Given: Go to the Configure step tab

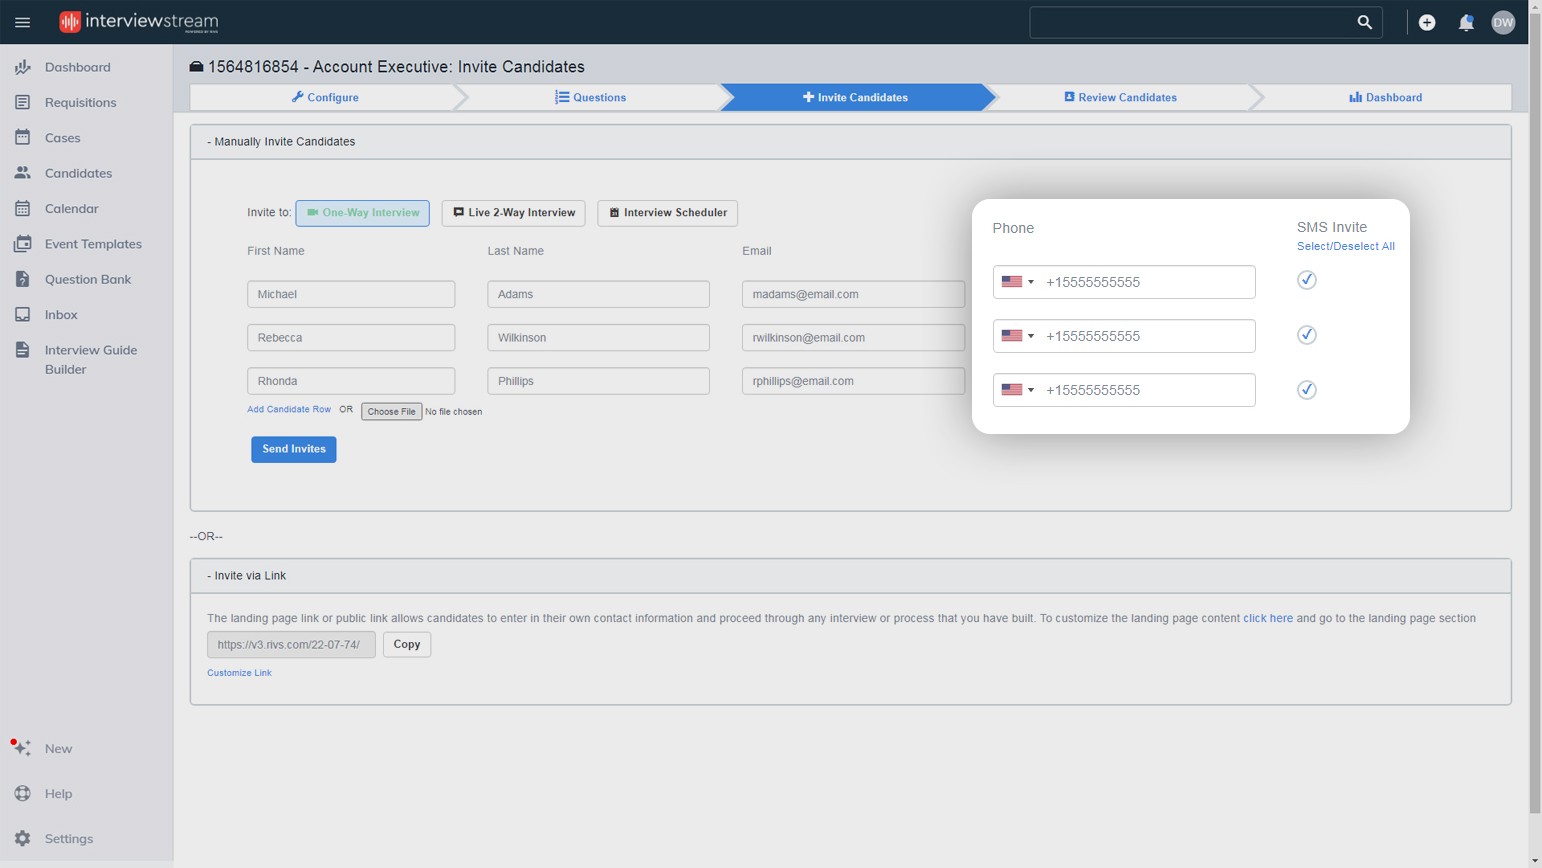Looking at the screenshot, I should tap(325, 97).
